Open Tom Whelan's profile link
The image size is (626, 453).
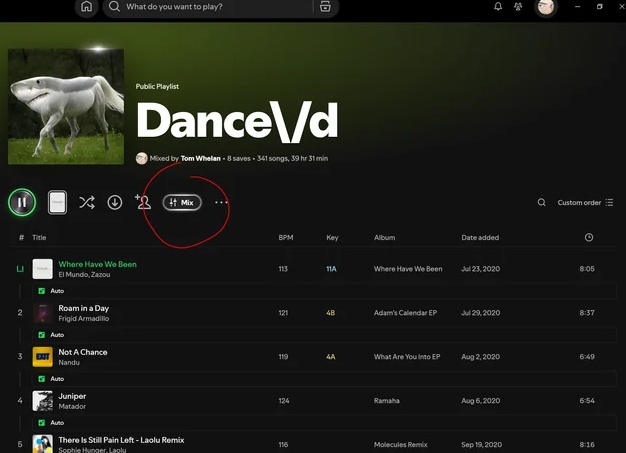pyautogui.click(x=200, y=158)
